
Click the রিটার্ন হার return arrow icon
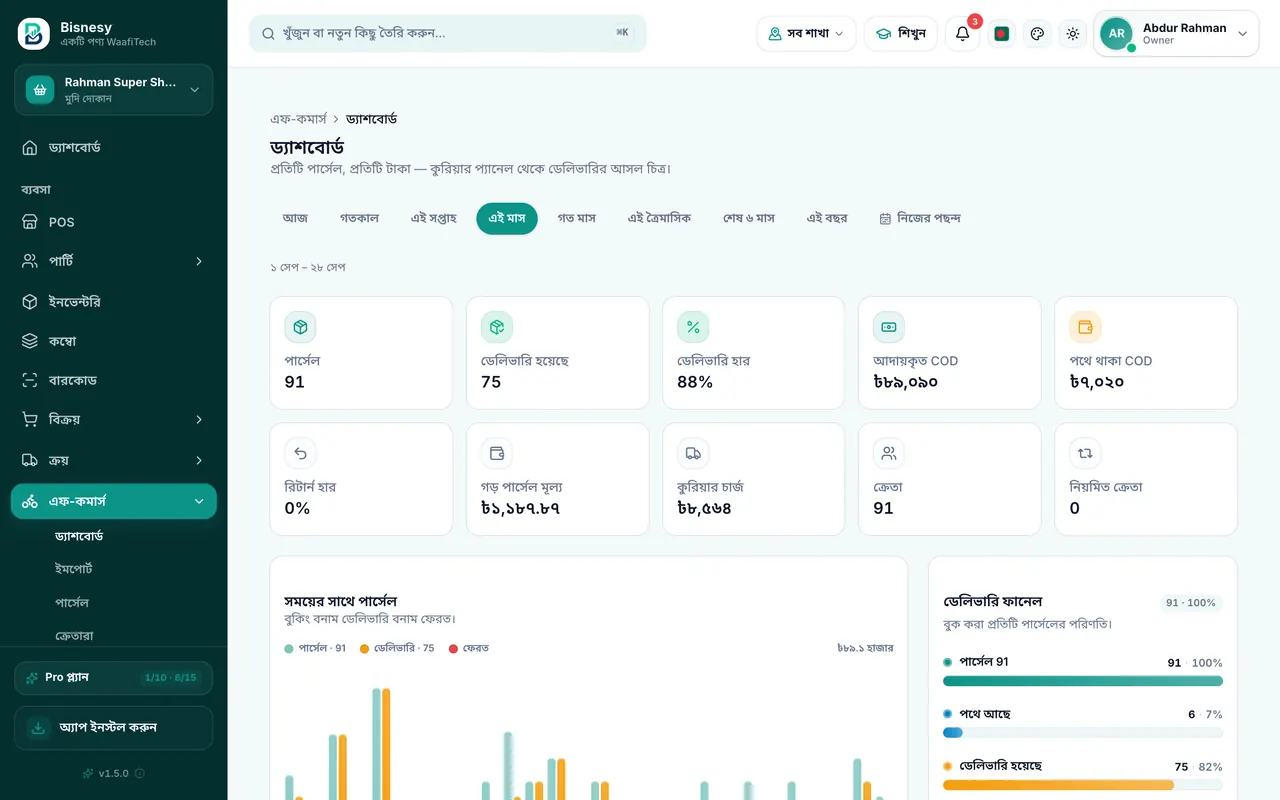[300, 453]
